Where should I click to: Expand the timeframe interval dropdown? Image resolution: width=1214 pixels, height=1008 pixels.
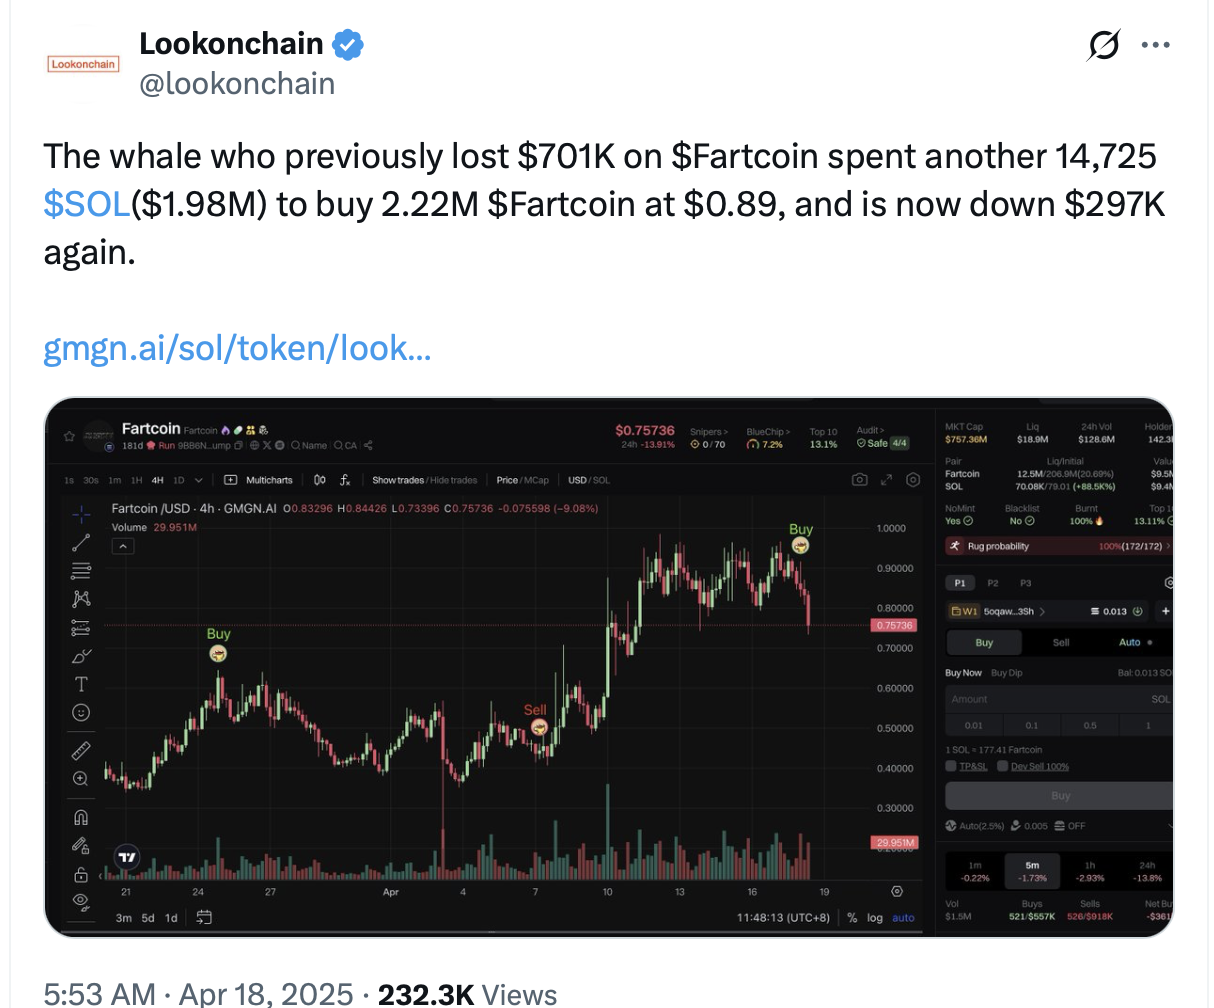[199, 480]
